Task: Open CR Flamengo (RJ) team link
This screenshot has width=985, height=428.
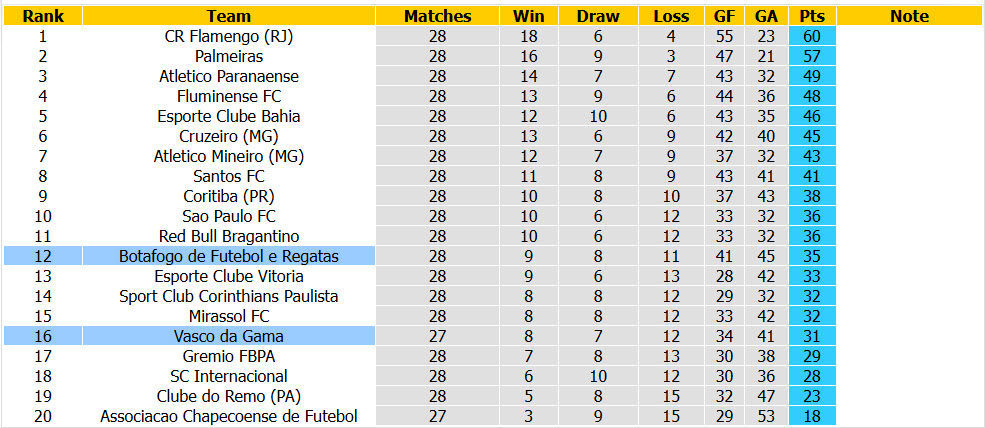Action: [x=229, y=36]
